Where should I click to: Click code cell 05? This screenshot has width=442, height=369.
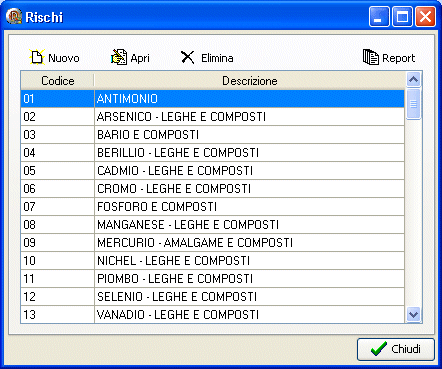pyautogui.click(x=57, y=171)
